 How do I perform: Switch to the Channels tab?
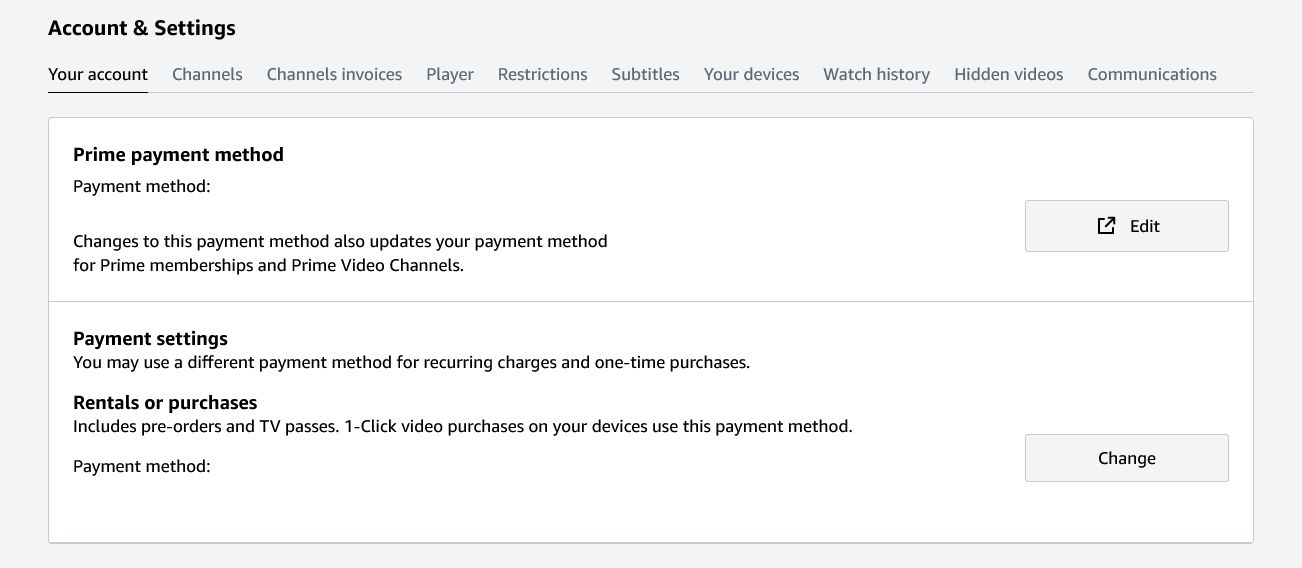click(207, 74)
